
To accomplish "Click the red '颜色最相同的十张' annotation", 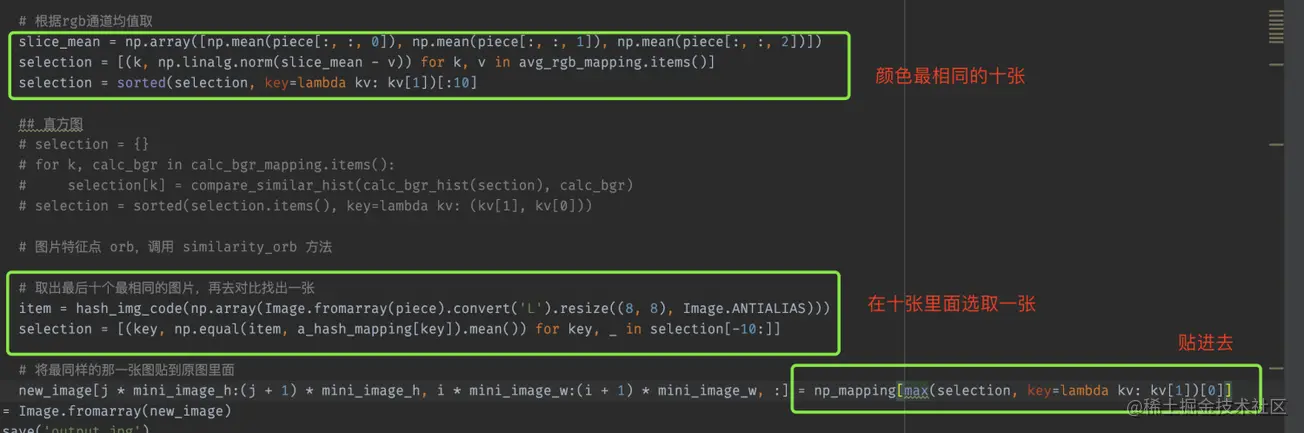I will (x=950, y=76).
